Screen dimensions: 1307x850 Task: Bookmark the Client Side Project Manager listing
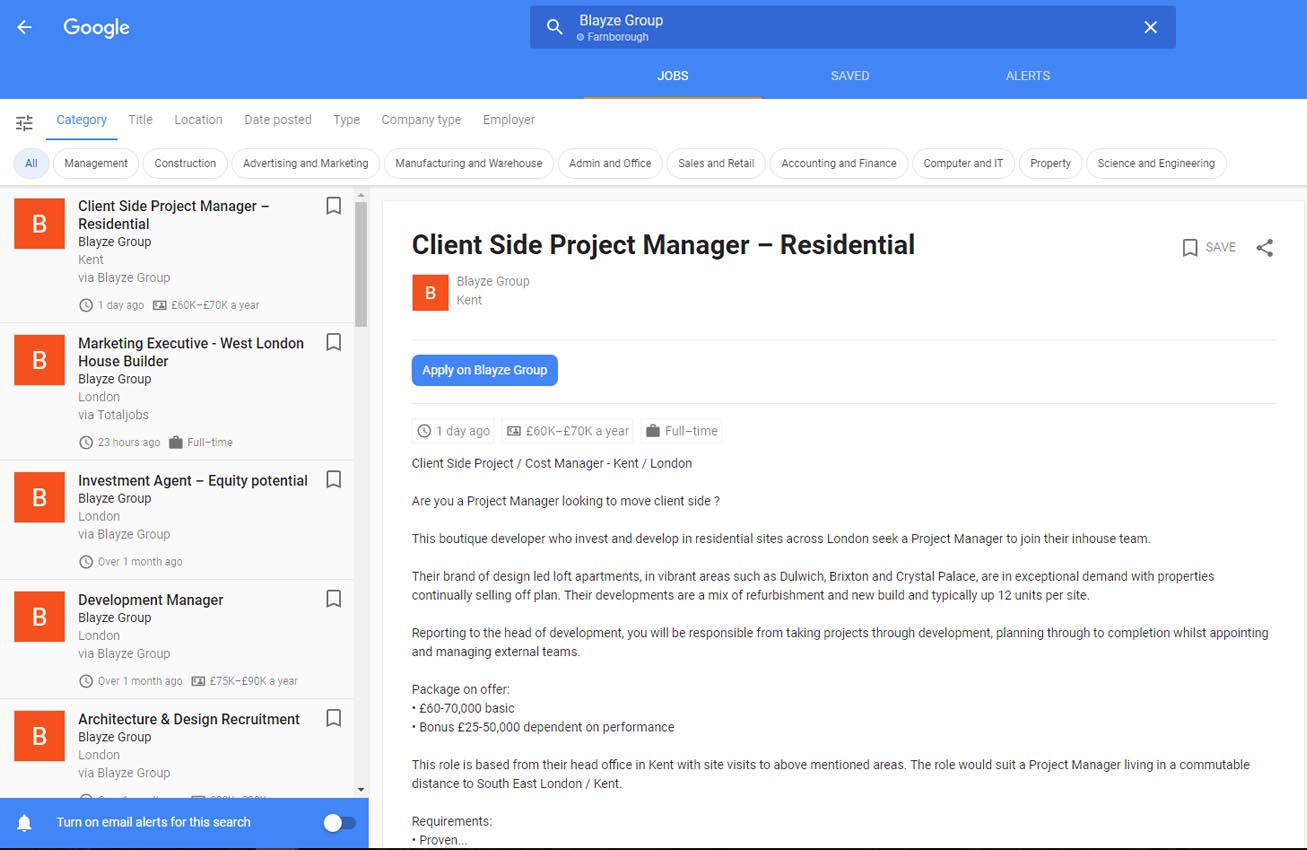click(x=334, y=206)
